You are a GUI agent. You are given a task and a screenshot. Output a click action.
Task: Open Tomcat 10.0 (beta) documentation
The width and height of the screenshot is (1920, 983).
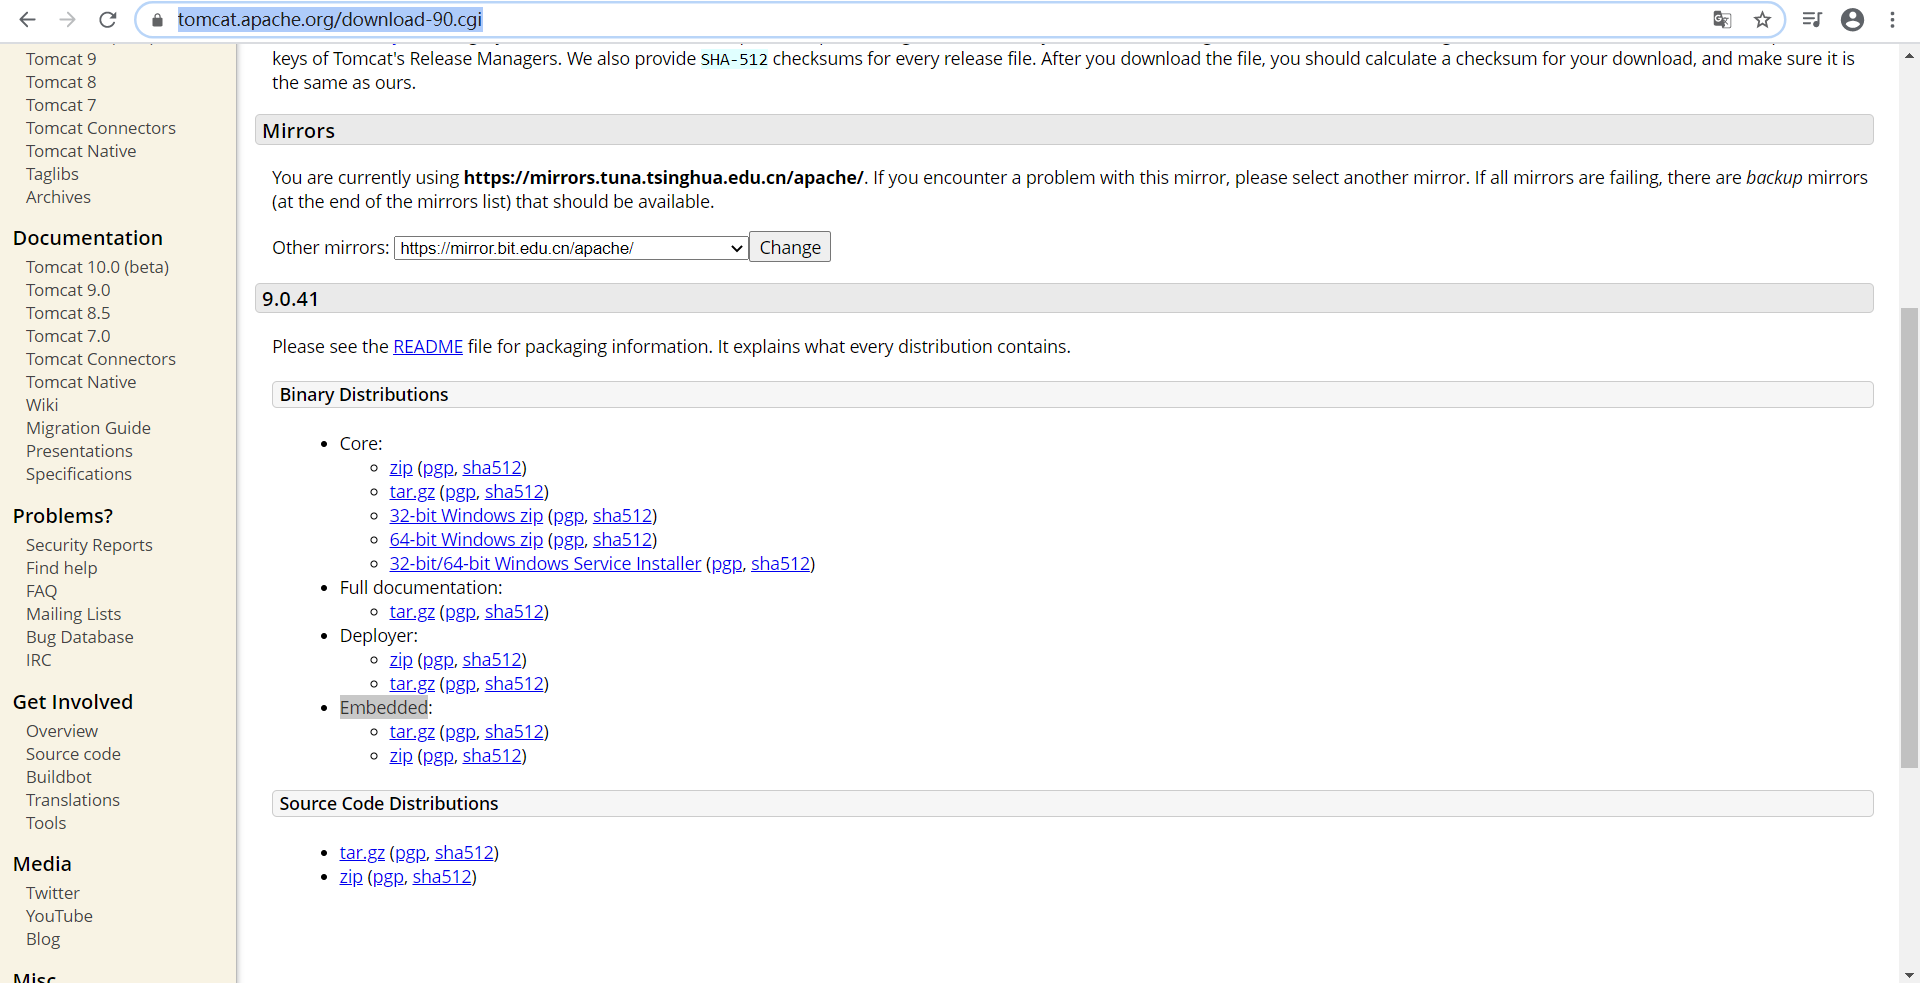[97, 267]
